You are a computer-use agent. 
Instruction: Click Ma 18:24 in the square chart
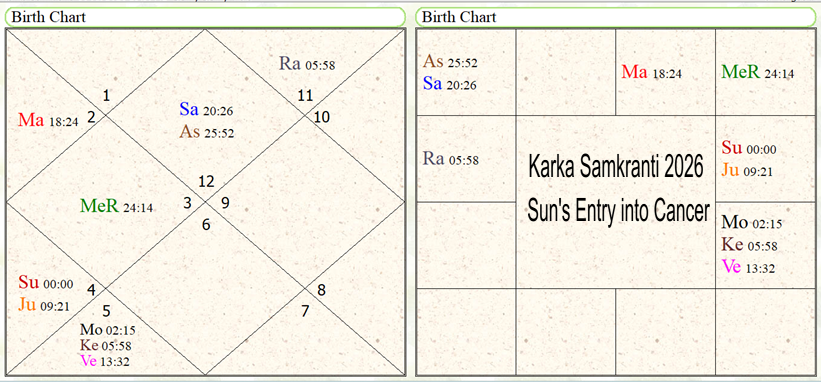[652, 72]
